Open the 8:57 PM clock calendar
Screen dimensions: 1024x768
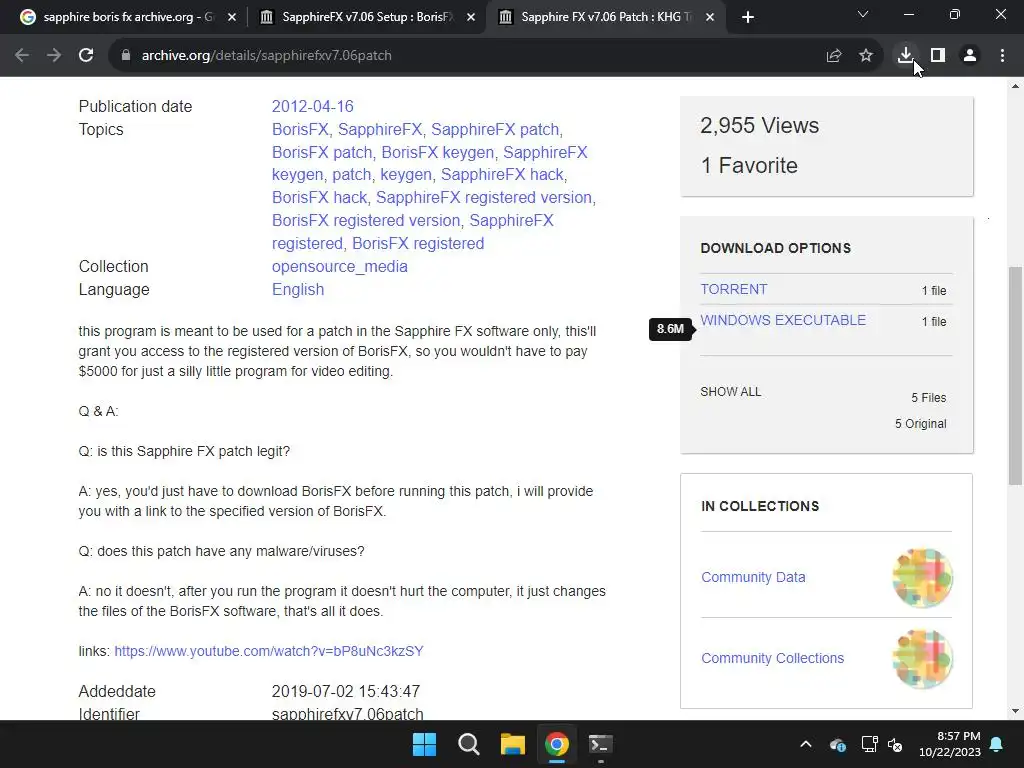(950, 744)
